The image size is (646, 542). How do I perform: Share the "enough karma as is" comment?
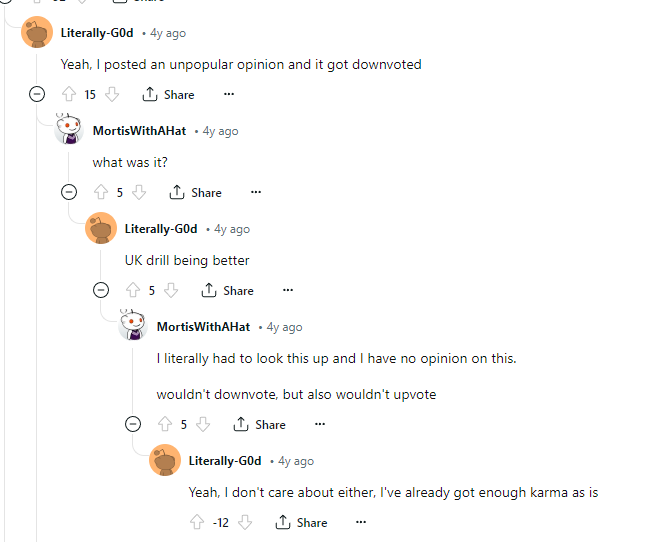(x=301, y=522)
